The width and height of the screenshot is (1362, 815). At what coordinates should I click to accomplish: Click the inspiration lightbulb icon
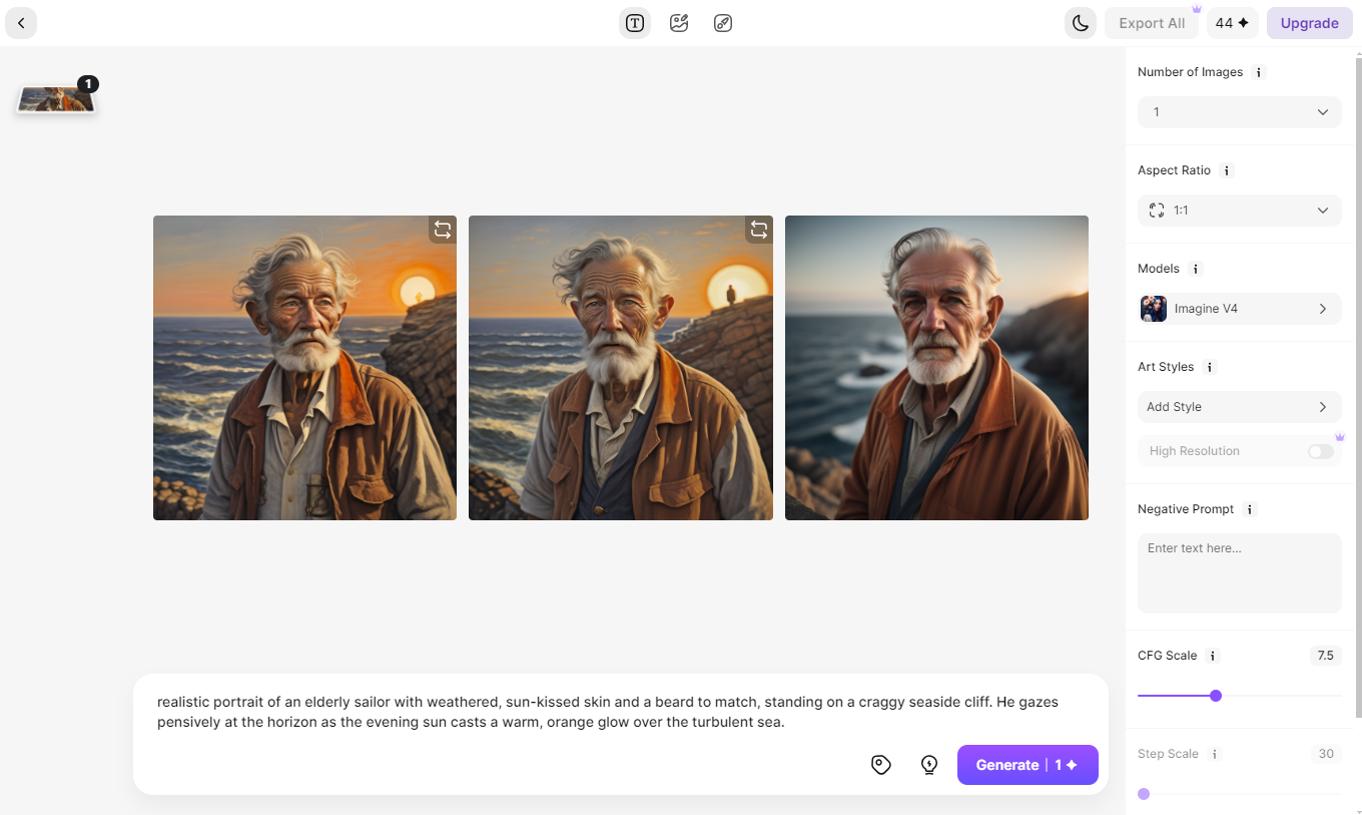coord(928,764)
